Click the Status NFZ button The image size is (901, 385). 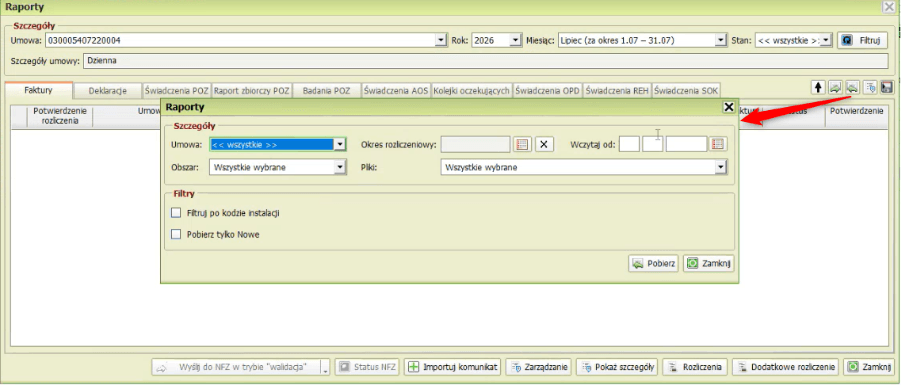(x=367, y=367)
